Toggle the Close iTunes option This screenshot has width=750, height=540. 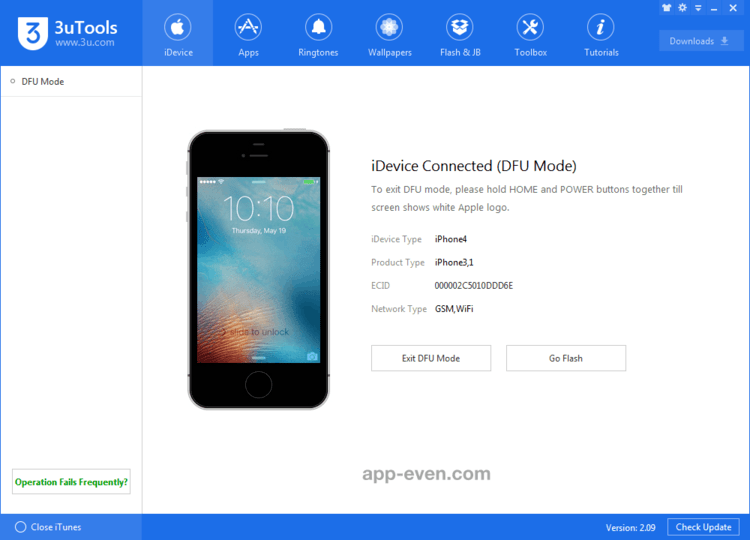point(48,527)
